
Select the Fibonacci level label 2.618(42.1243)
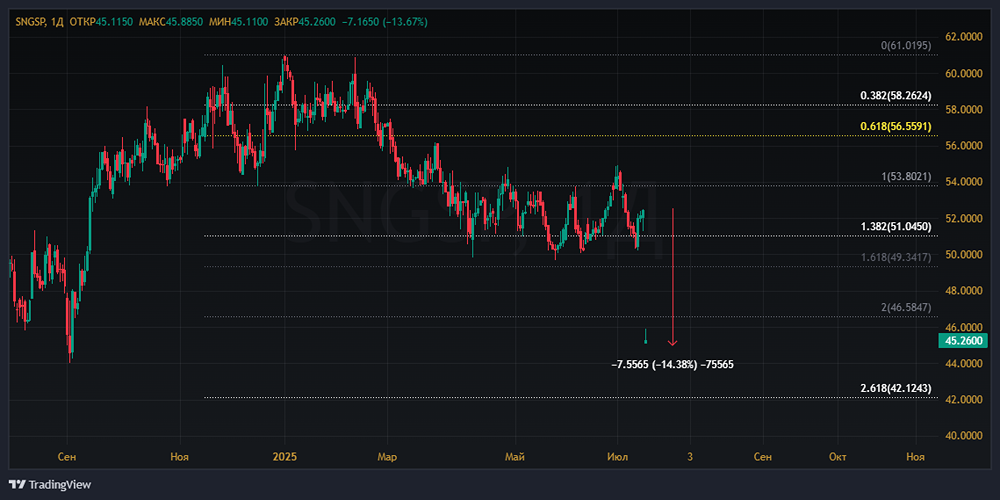tap(895, 388)
